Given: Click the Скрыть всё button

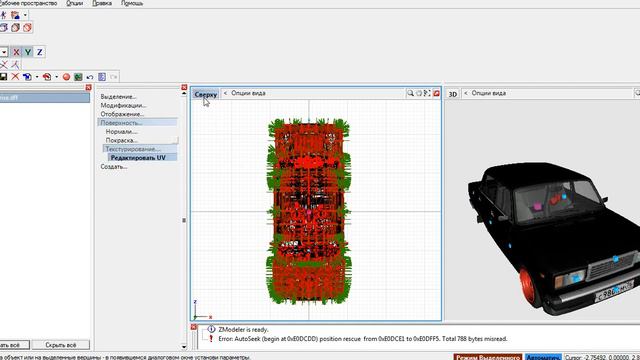Looking at the screenshot, I should click(61, 345).
